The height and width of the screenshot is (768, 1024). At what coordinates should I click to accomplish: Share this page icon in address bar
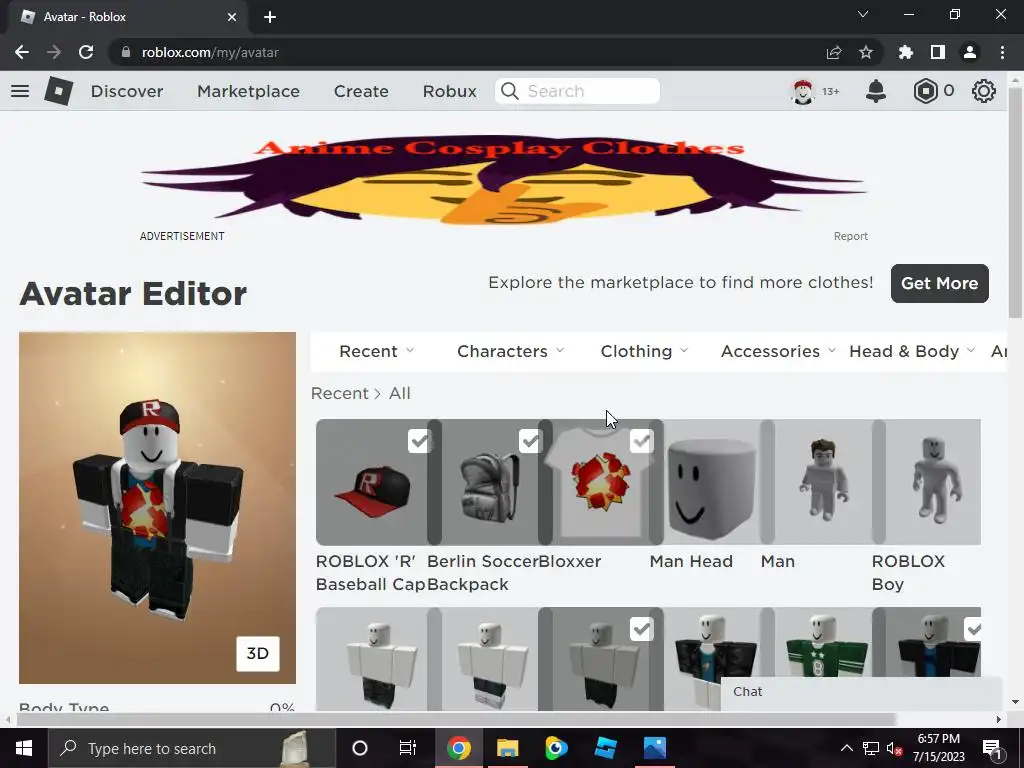[834, 52]
